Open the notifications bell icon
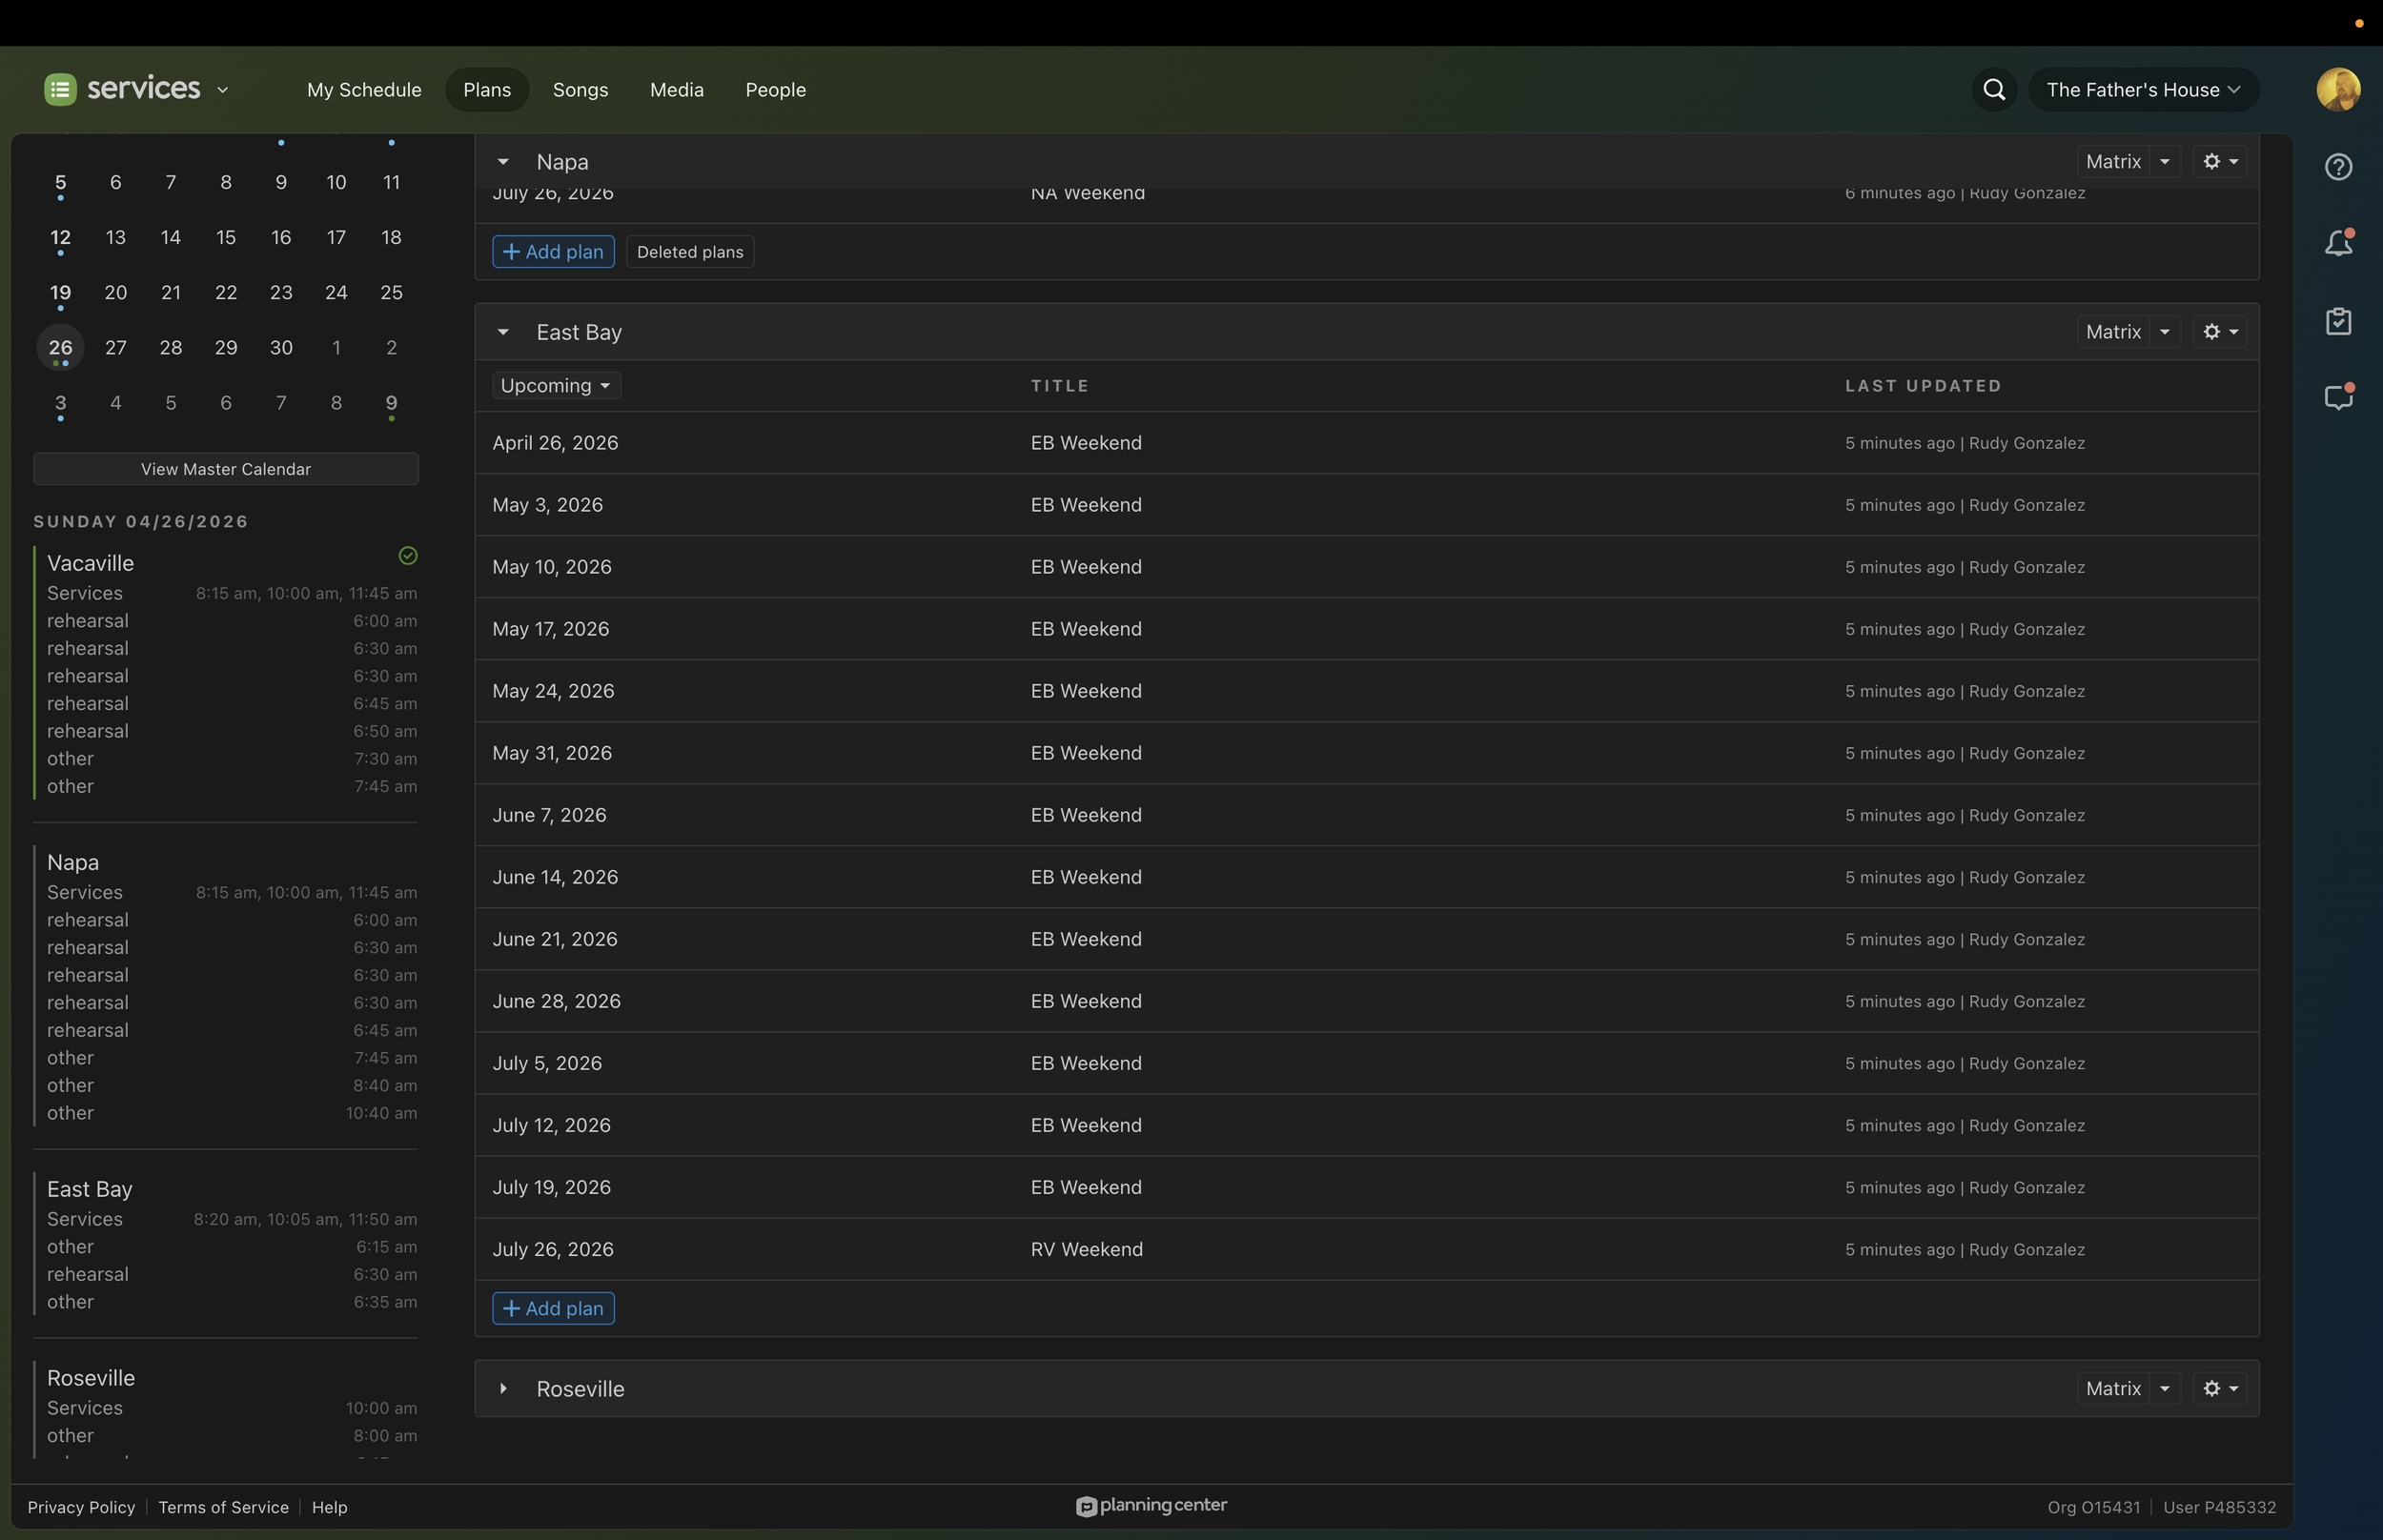Viewport: 2383px width, 1540px height. point(2338,243)
